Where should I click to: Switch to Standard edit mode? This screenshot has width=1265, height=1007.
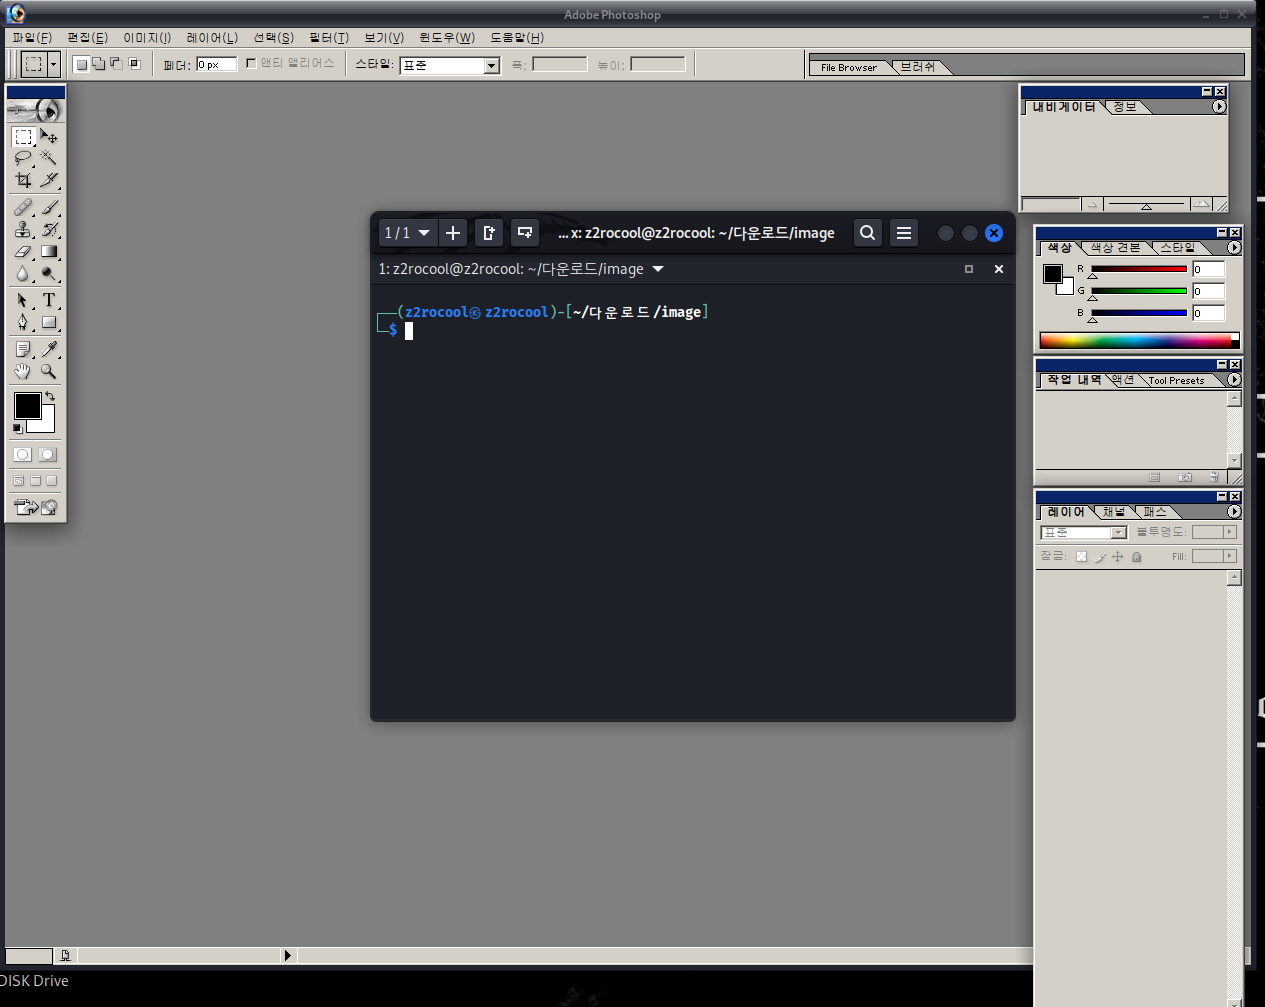pos(23,454)
